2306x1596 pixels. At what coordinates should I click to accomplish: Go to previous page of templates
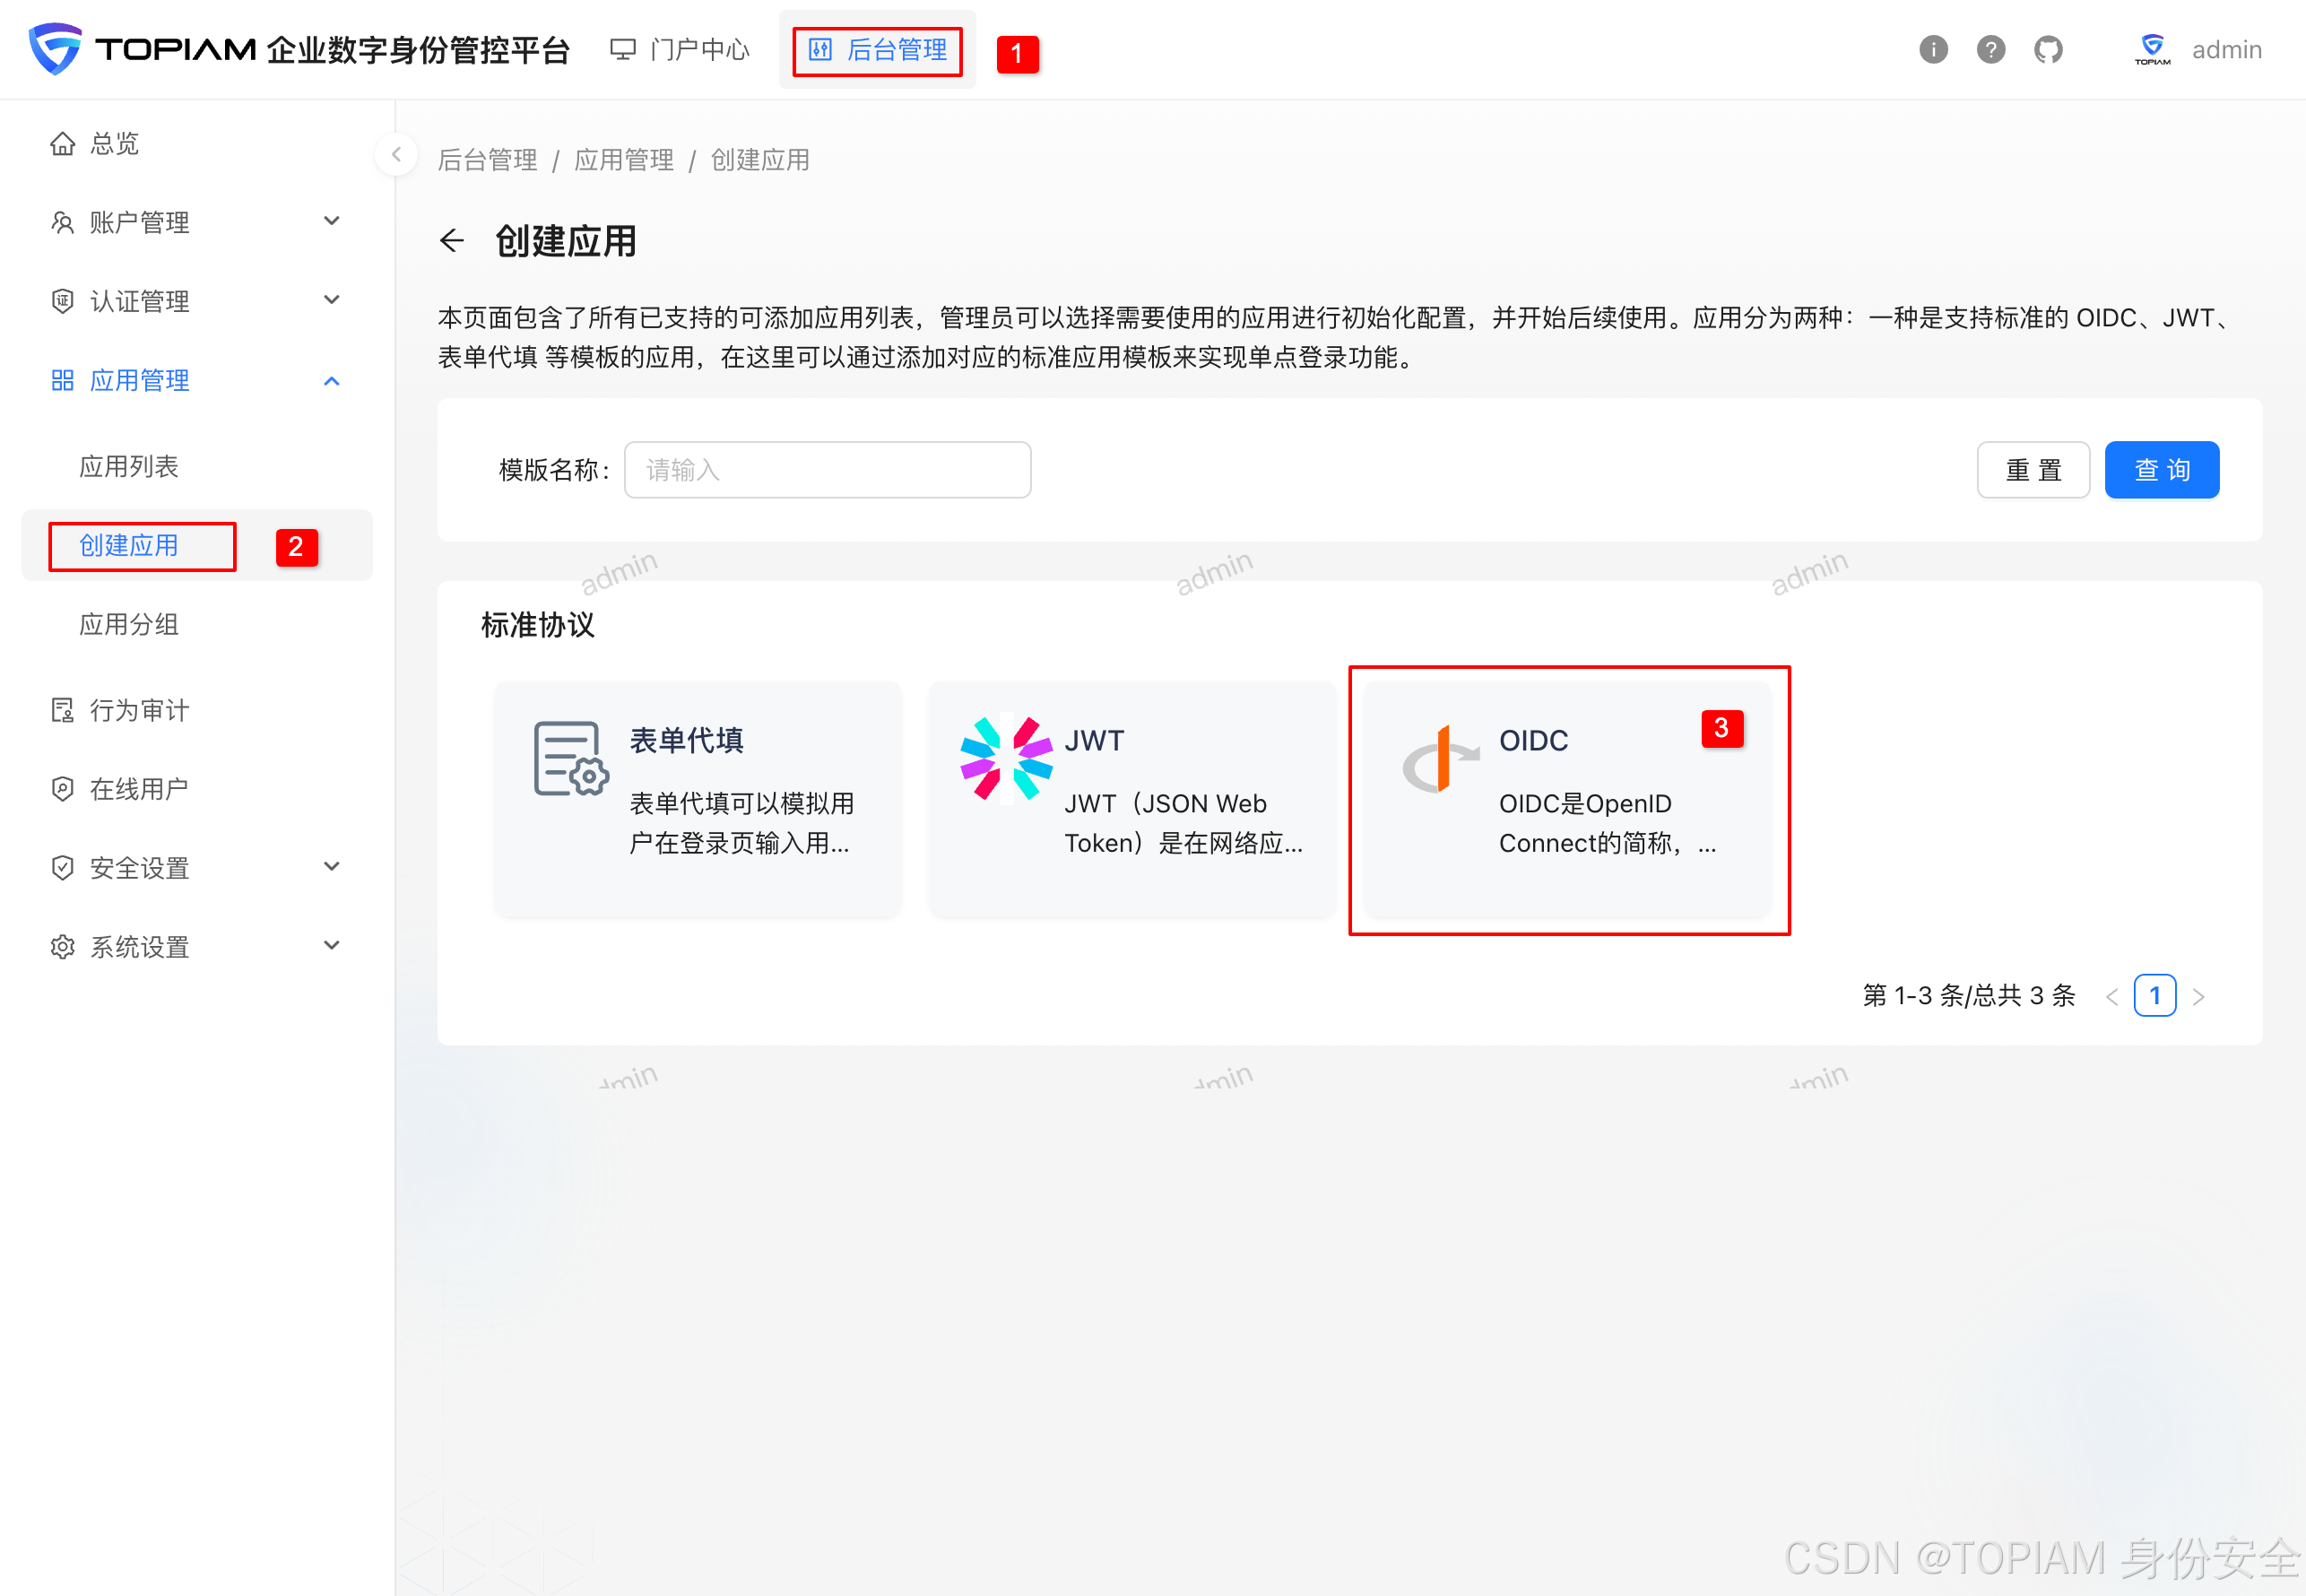(2112, 996)
